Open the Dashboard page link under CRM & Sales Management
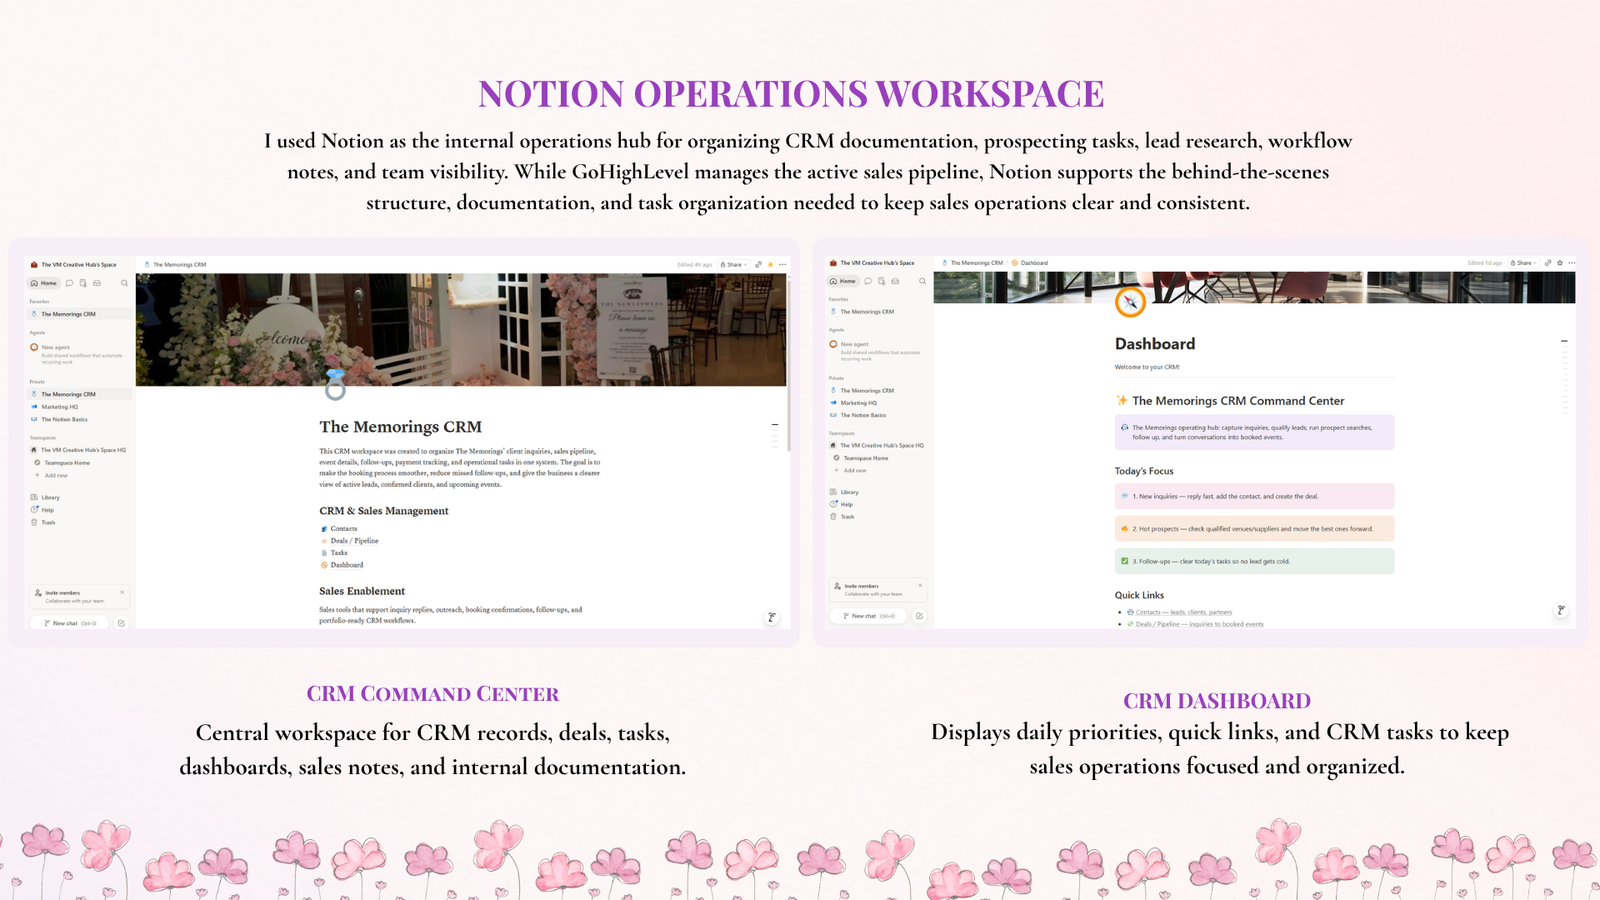 point(342,565)
